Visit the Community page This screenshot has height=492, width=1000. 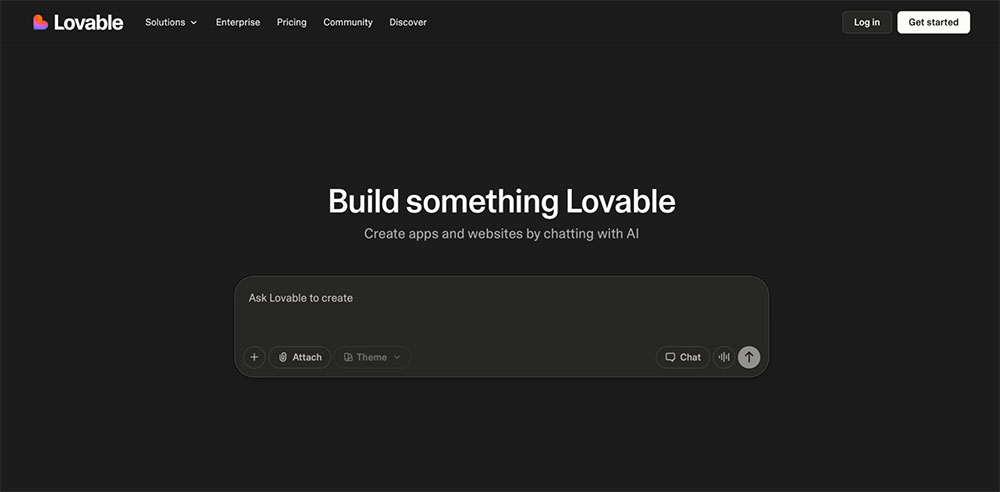pyautogui.click(x=348, y=22)
